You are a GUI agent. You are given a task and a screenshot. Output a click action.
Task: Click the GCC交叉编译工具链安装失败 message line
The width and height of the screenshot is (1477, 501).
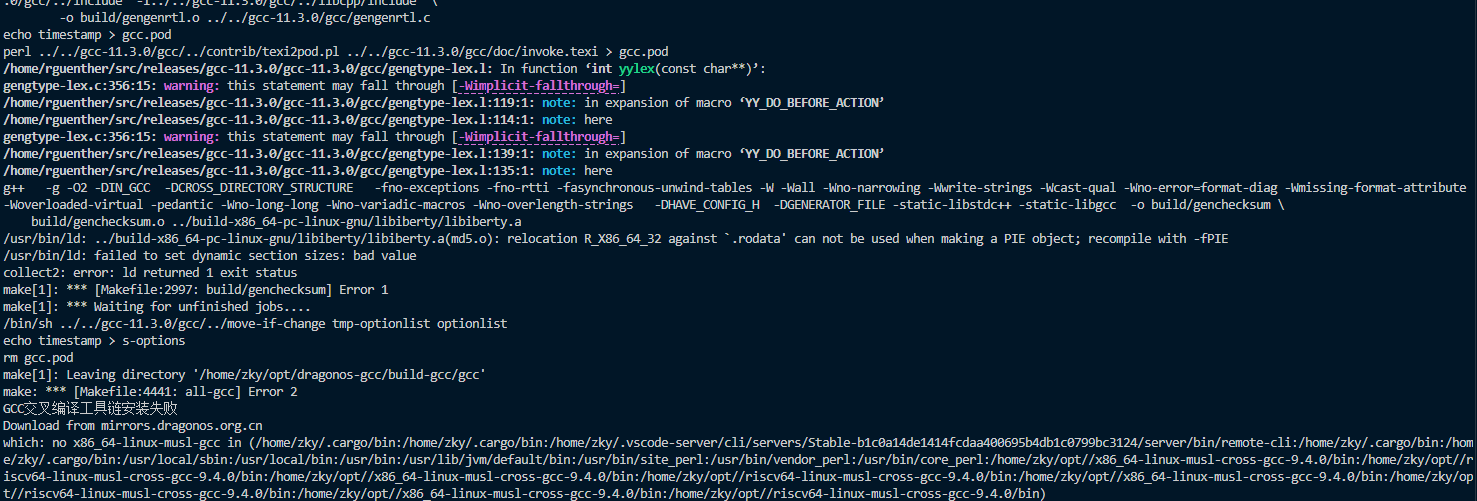pos(90,408)
